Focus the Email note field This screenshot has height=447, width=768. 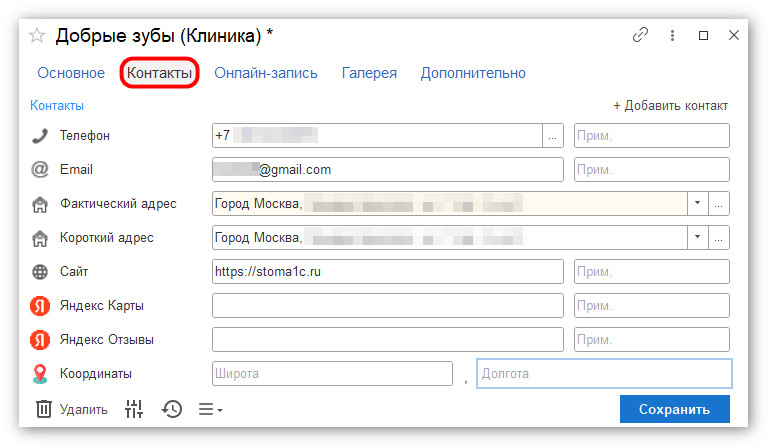pyautogui.click(x=651, y=169)
